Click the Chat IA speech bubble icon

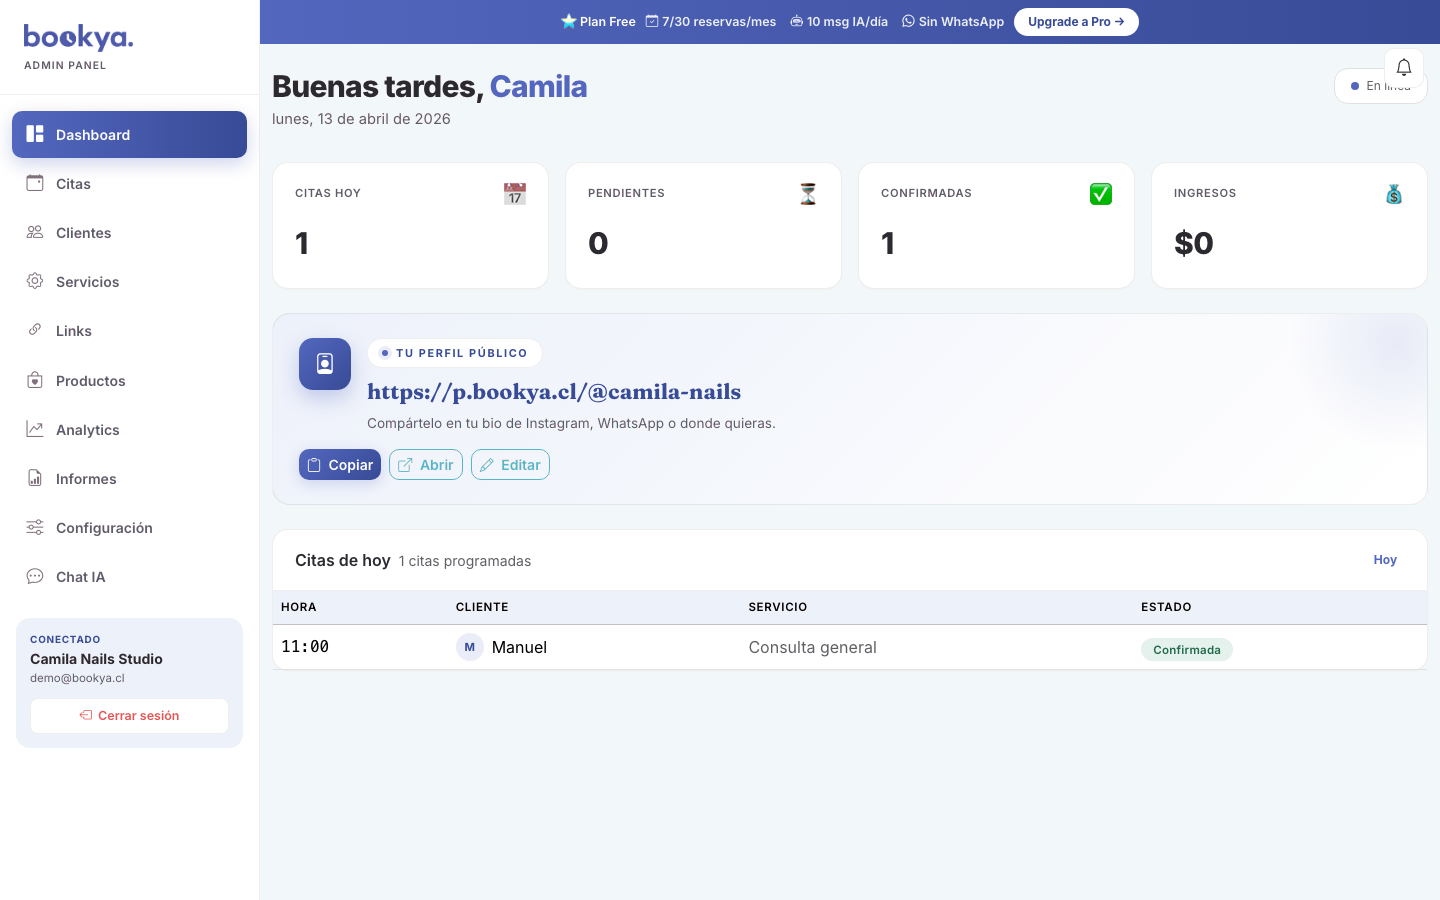click(x=35, y=576)
